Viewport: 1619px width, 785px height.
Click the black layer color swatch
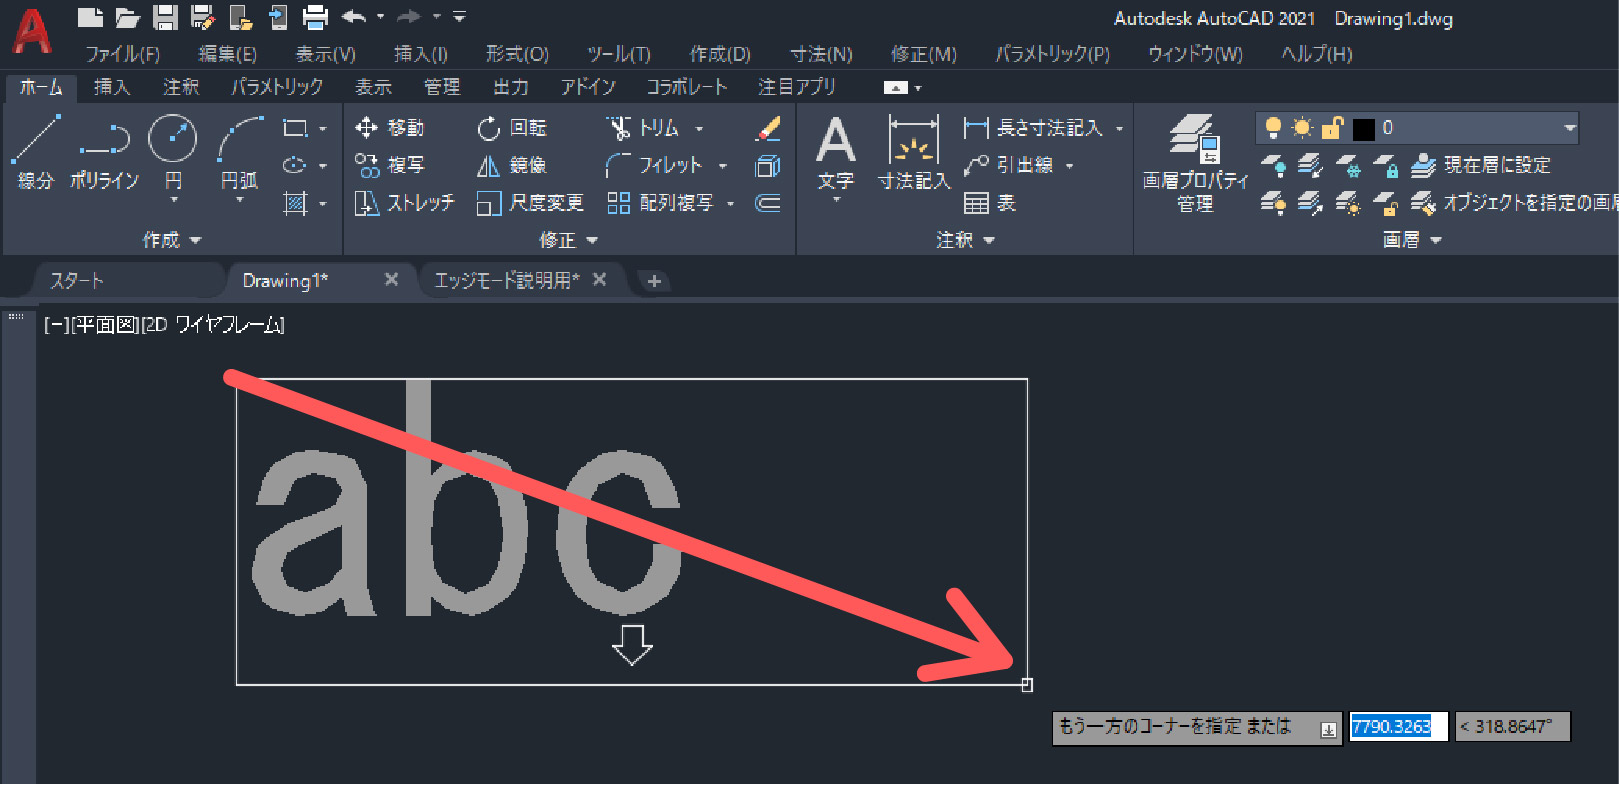click(x=1364, y=129)
